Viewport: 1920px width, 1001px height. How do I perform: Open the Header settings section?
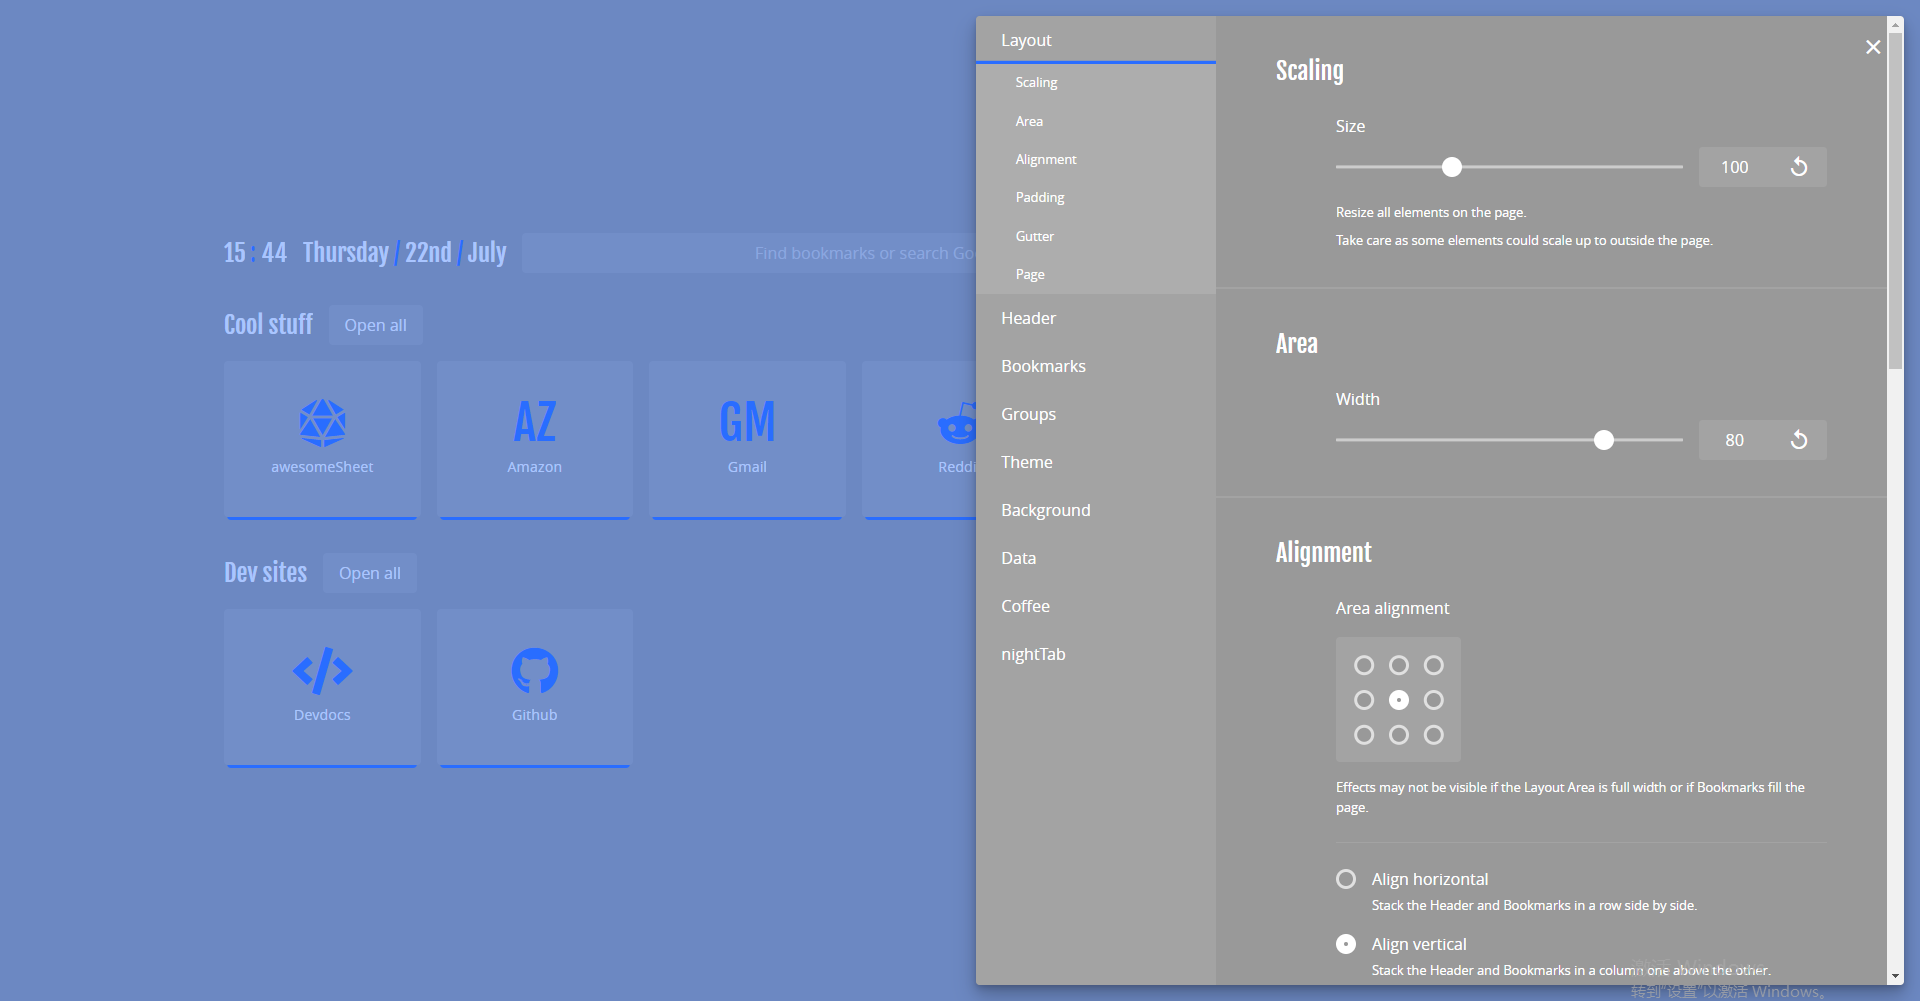(1096, 318)
